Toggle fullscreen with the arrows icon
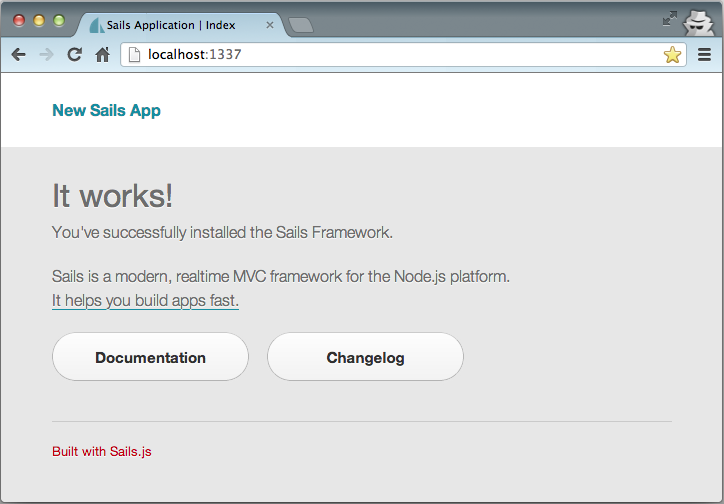Image resolution: width=724 pixels, height=504 pixels. [x=670, y=18]
